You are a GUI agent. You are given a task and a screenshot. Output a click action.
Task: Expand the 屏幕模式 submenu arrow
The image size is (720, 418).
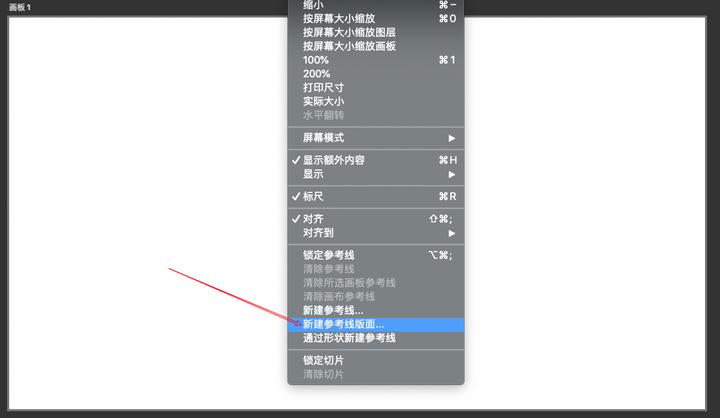[452, 138]
